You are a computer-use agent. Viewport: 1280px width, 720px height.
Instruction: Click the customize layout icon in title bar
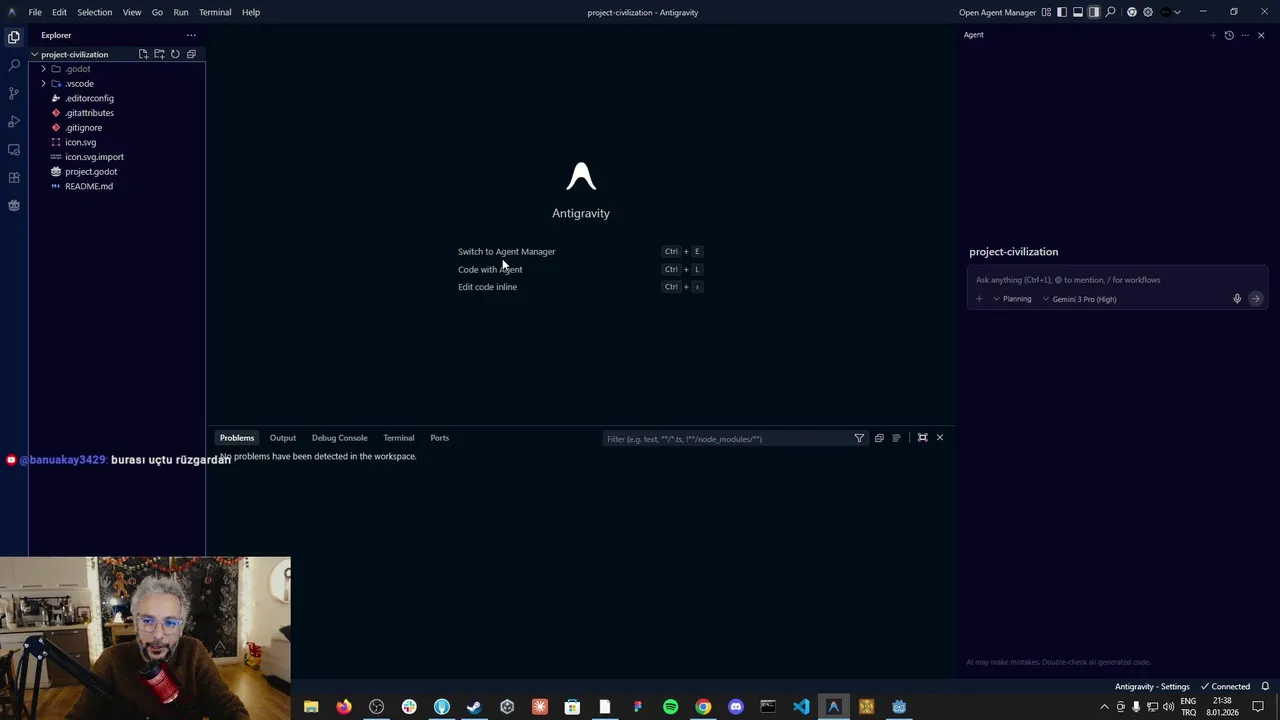click(1046, 12)
